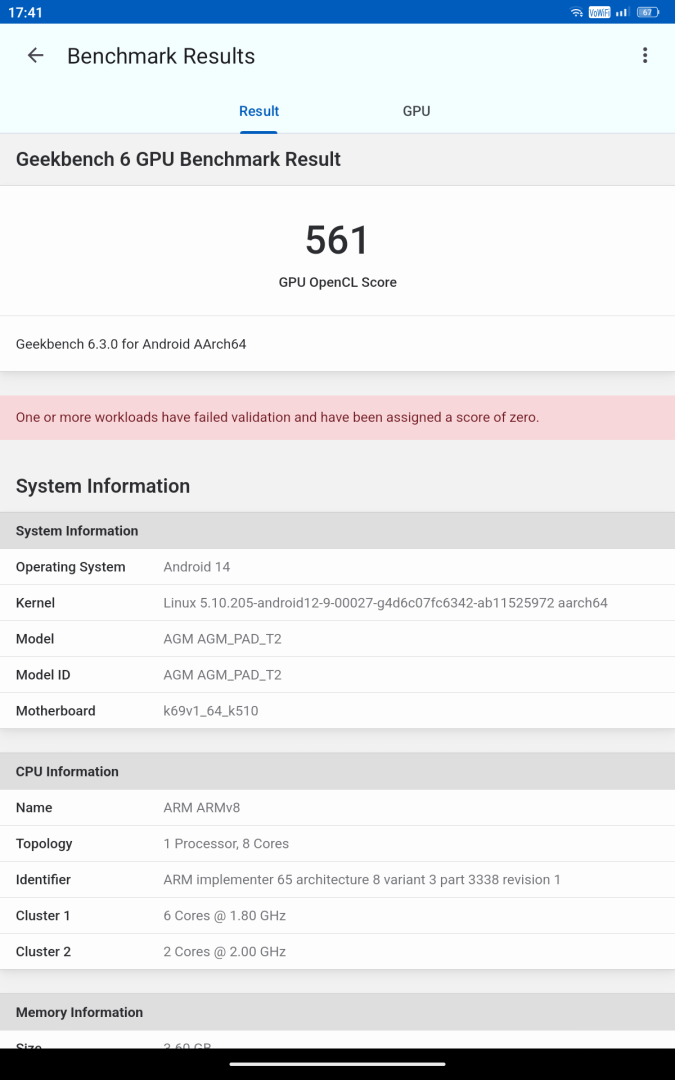Tap the status bar clock 17:41
Image resolution: width=675 pixels, height=1080 pixels.
coord(25,12)
